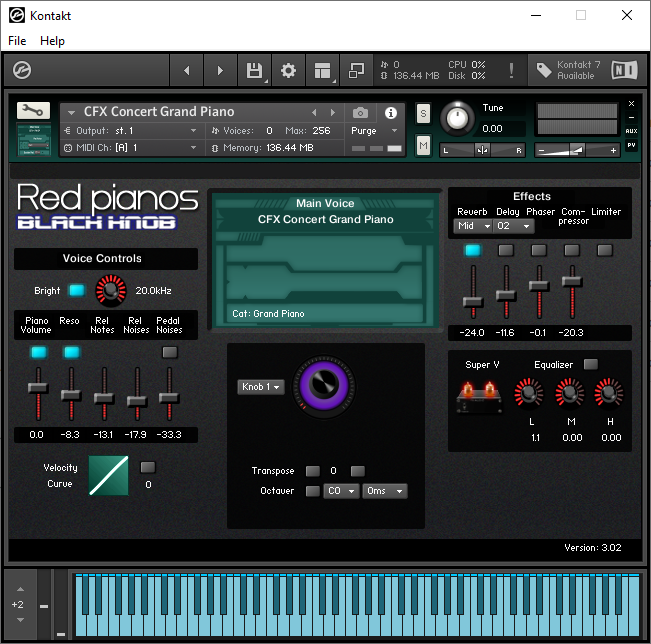The image size is (651, 644).
Task: Open the Octaver 0ms delay dropdown
Action: pyautogui.click(x=385, y=491)
